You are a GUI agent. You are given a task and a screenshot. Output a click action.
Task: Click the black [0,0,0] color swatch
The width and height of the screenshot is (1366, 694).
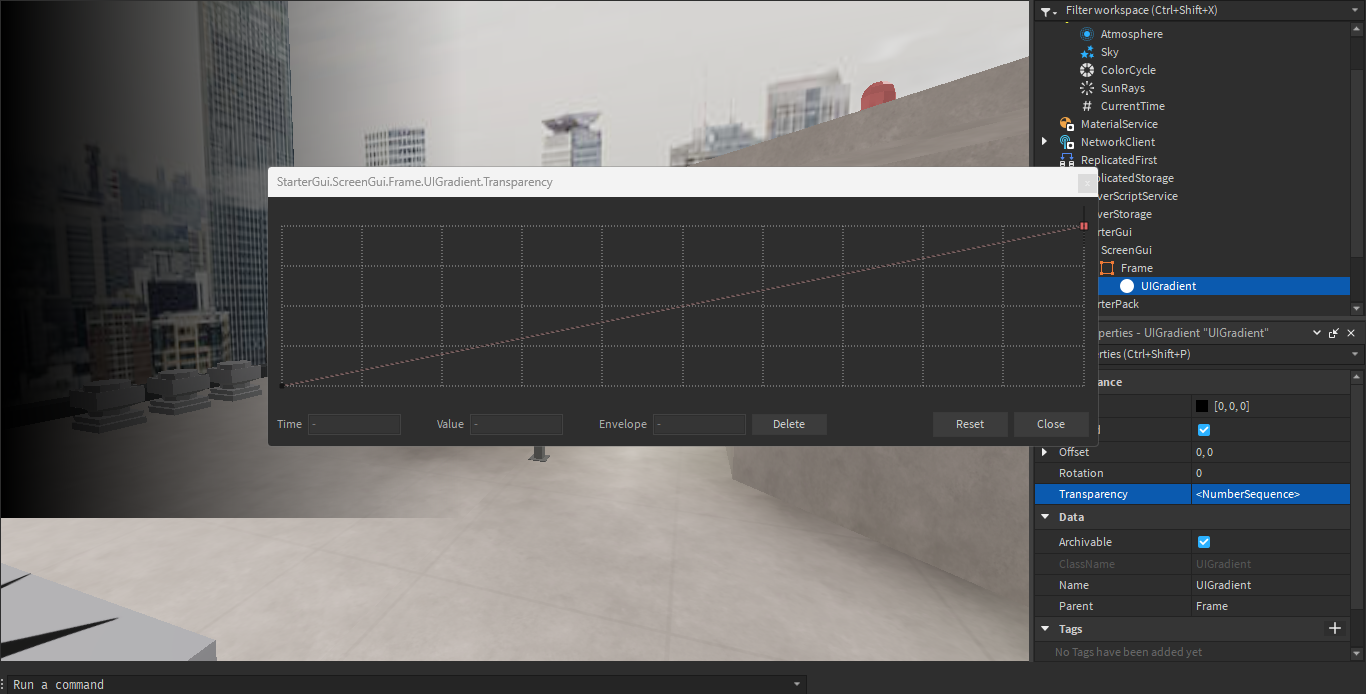click(x=1201, y=405)
